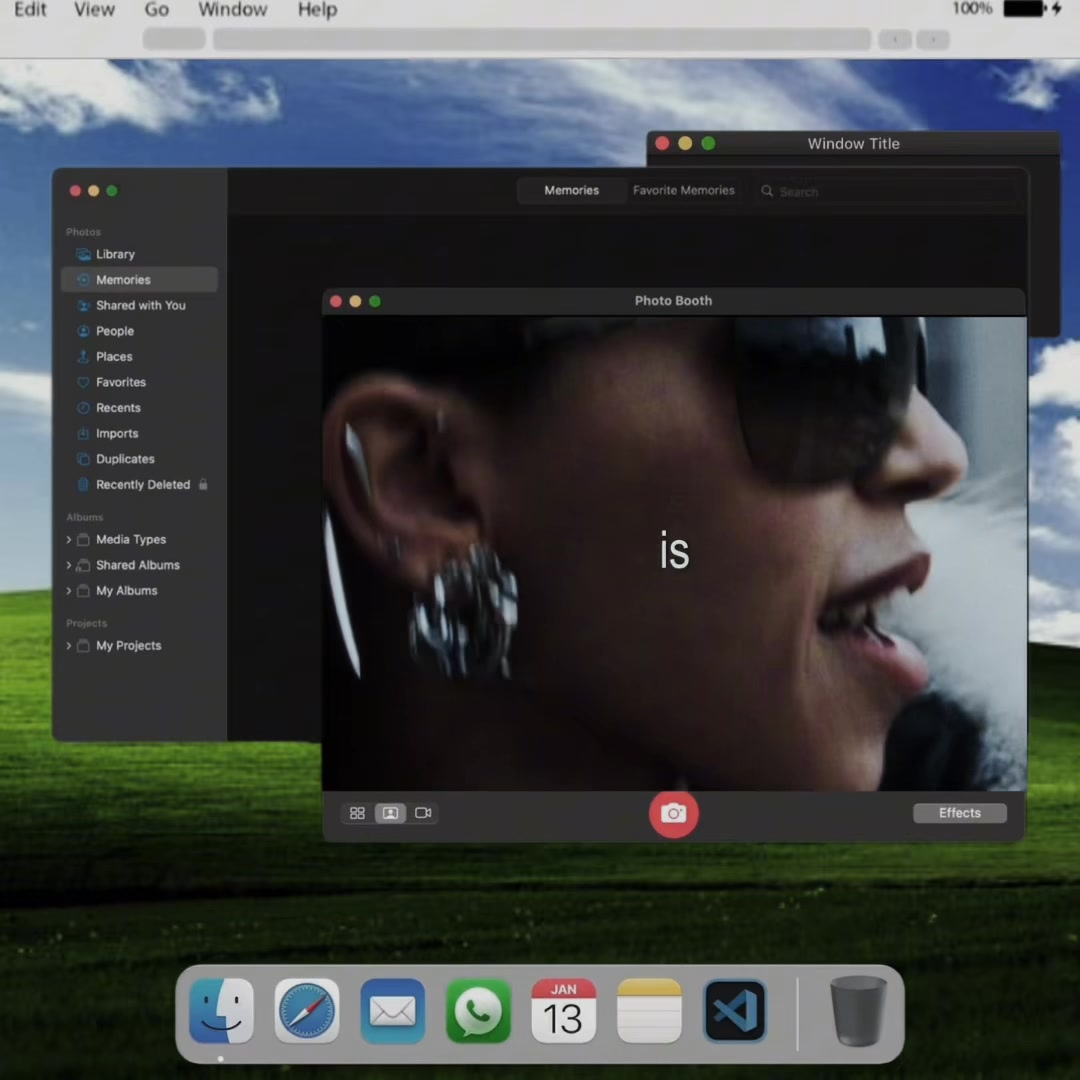The height and width of the screenshot is (1080, 1080).
Task: Select the Memories tab in toolbar
Action: pyautogui.click(x=571, y=190)
